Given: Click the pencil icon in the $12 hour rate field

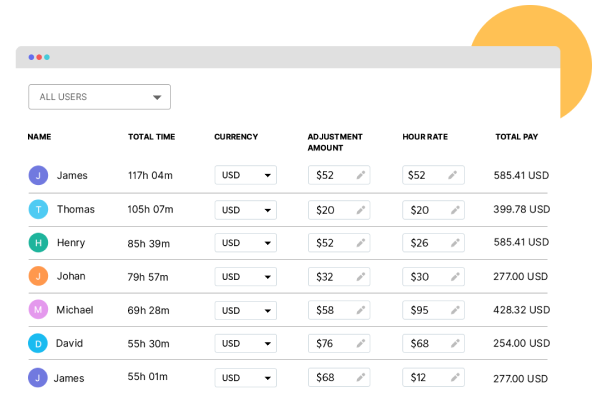Looking at the screenshot, I should point(455,377).
